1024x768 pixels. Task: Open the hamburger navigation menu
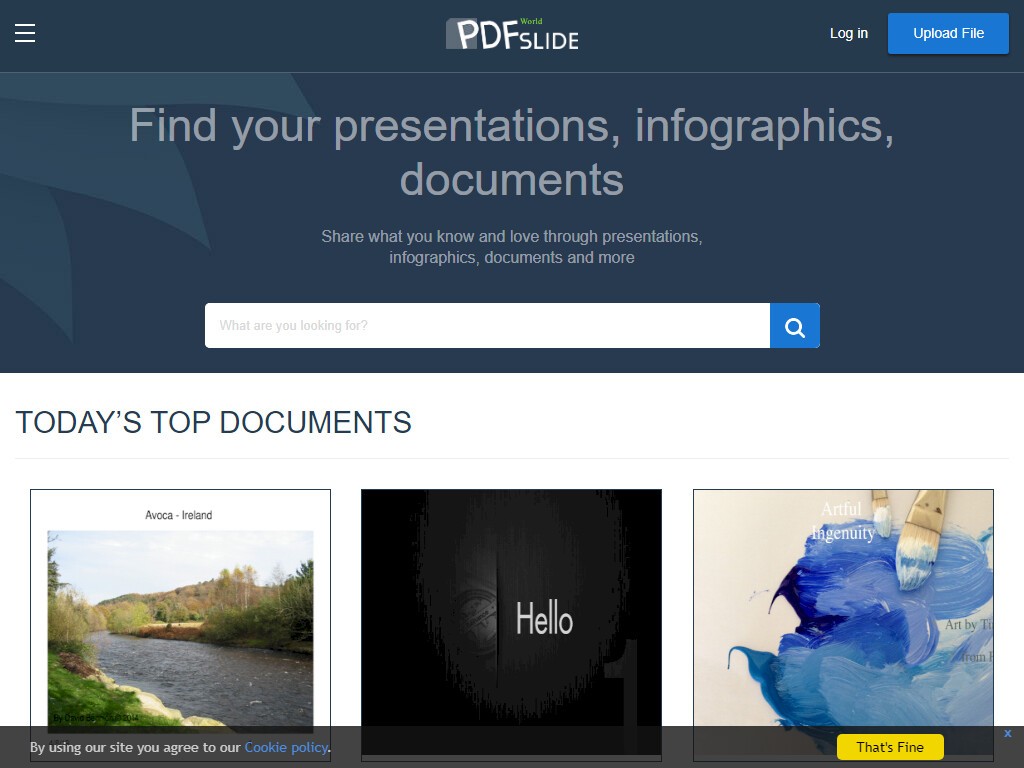tap(25, 33)
